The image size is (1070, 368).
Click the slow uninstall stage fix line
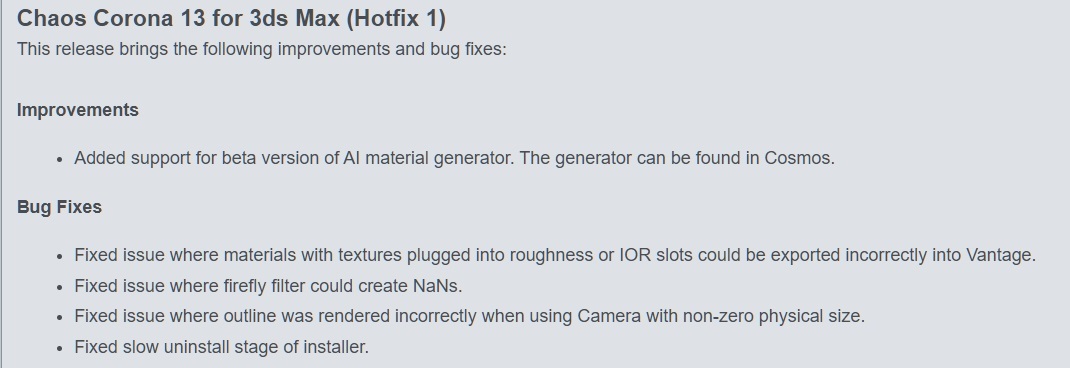point(222,348)
